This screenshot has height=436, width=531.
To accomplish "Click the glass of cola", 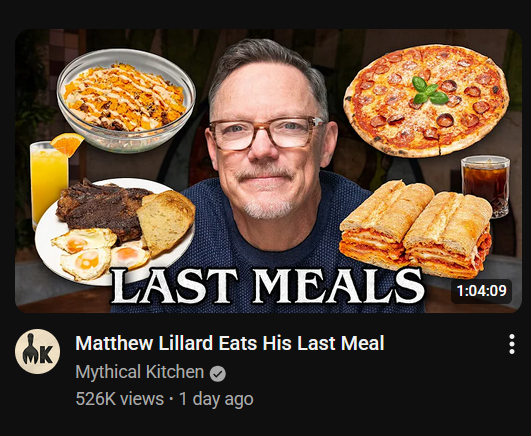I will coord(486,185).
